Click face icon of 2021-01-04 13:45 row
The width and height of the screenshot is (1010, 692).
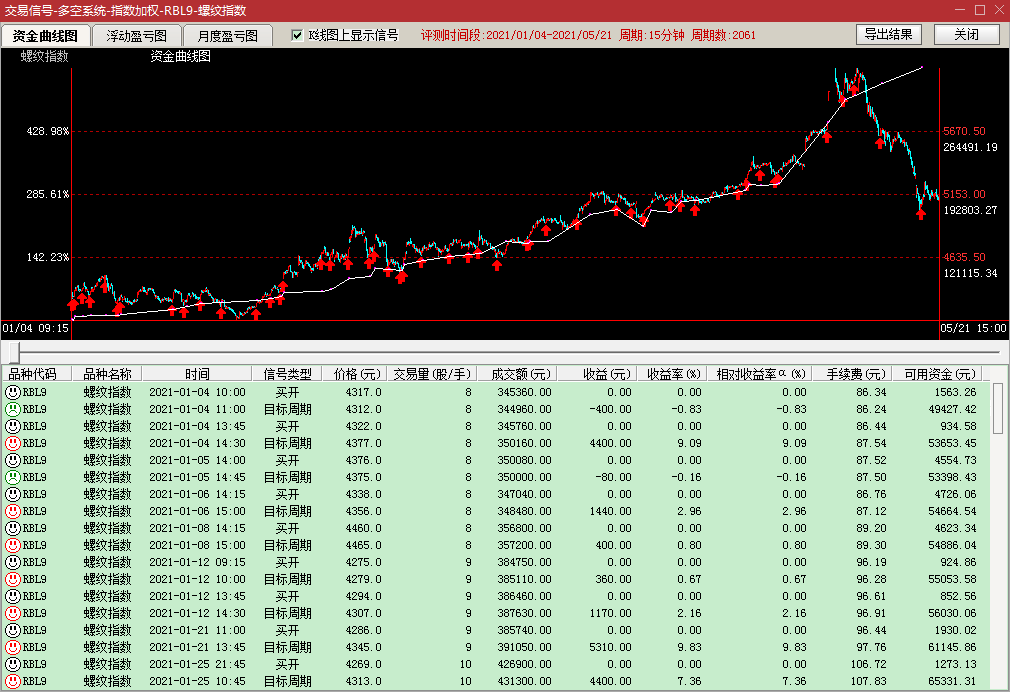pyautogui.click(x=13, y=426)
